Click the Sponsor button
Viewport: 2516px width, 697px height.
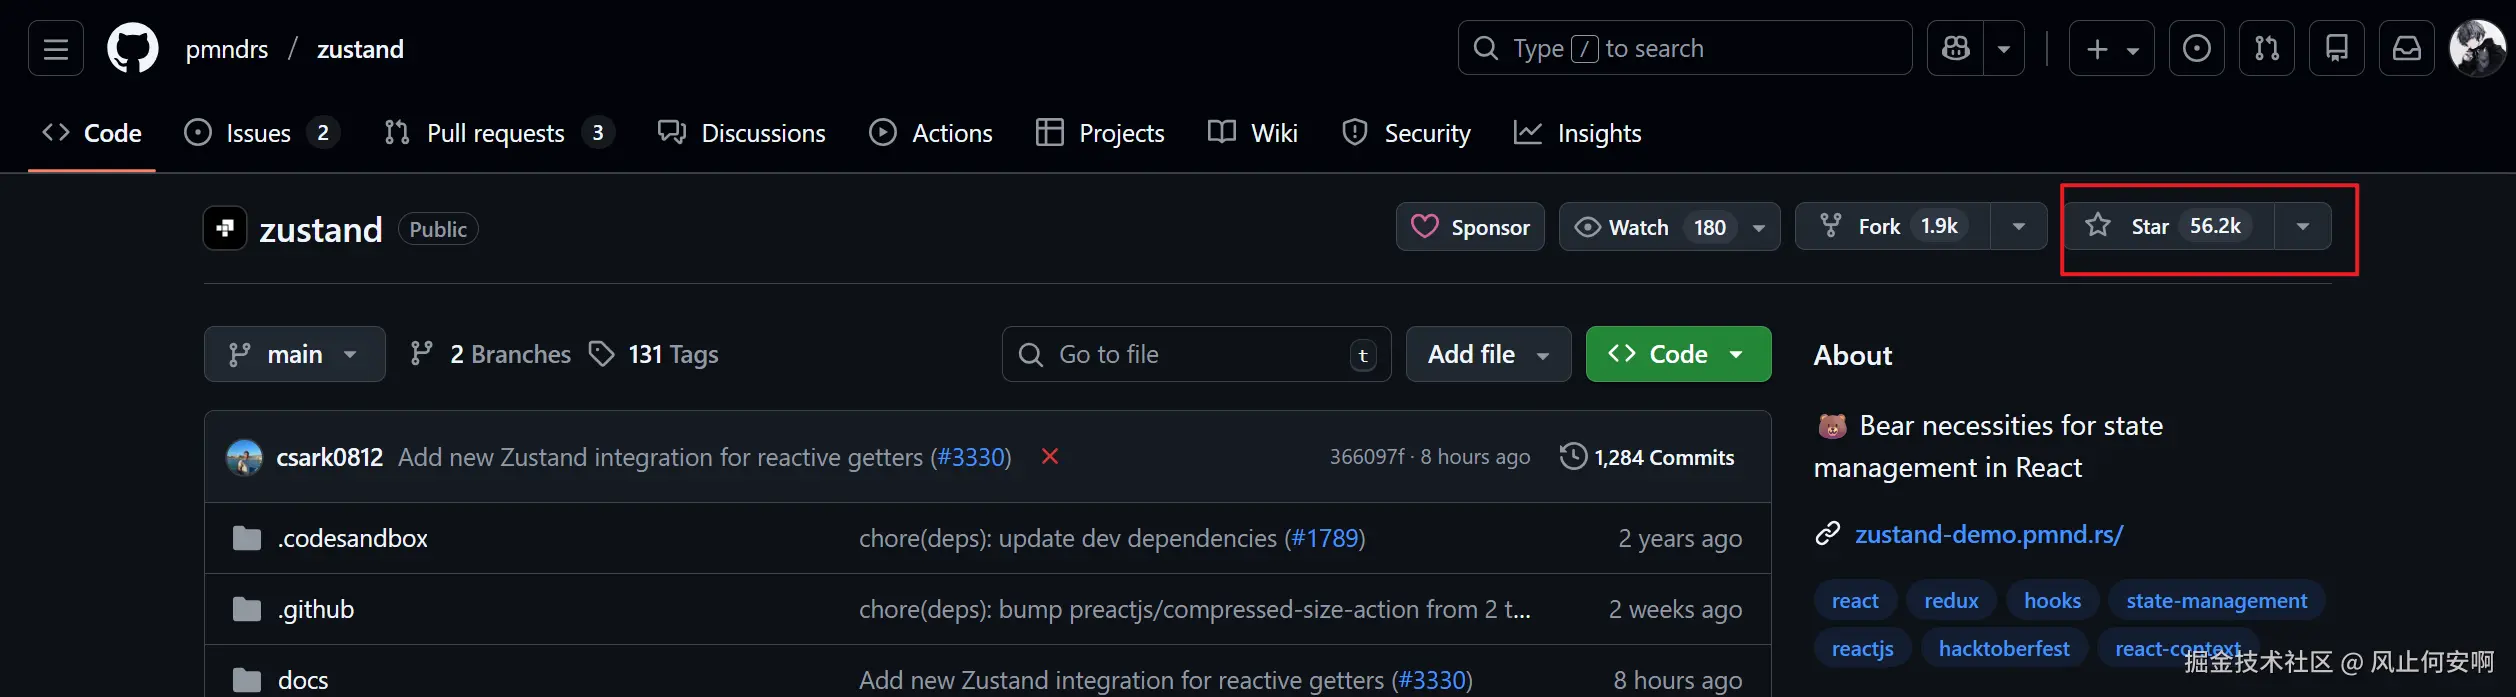tap(1470, 227)
